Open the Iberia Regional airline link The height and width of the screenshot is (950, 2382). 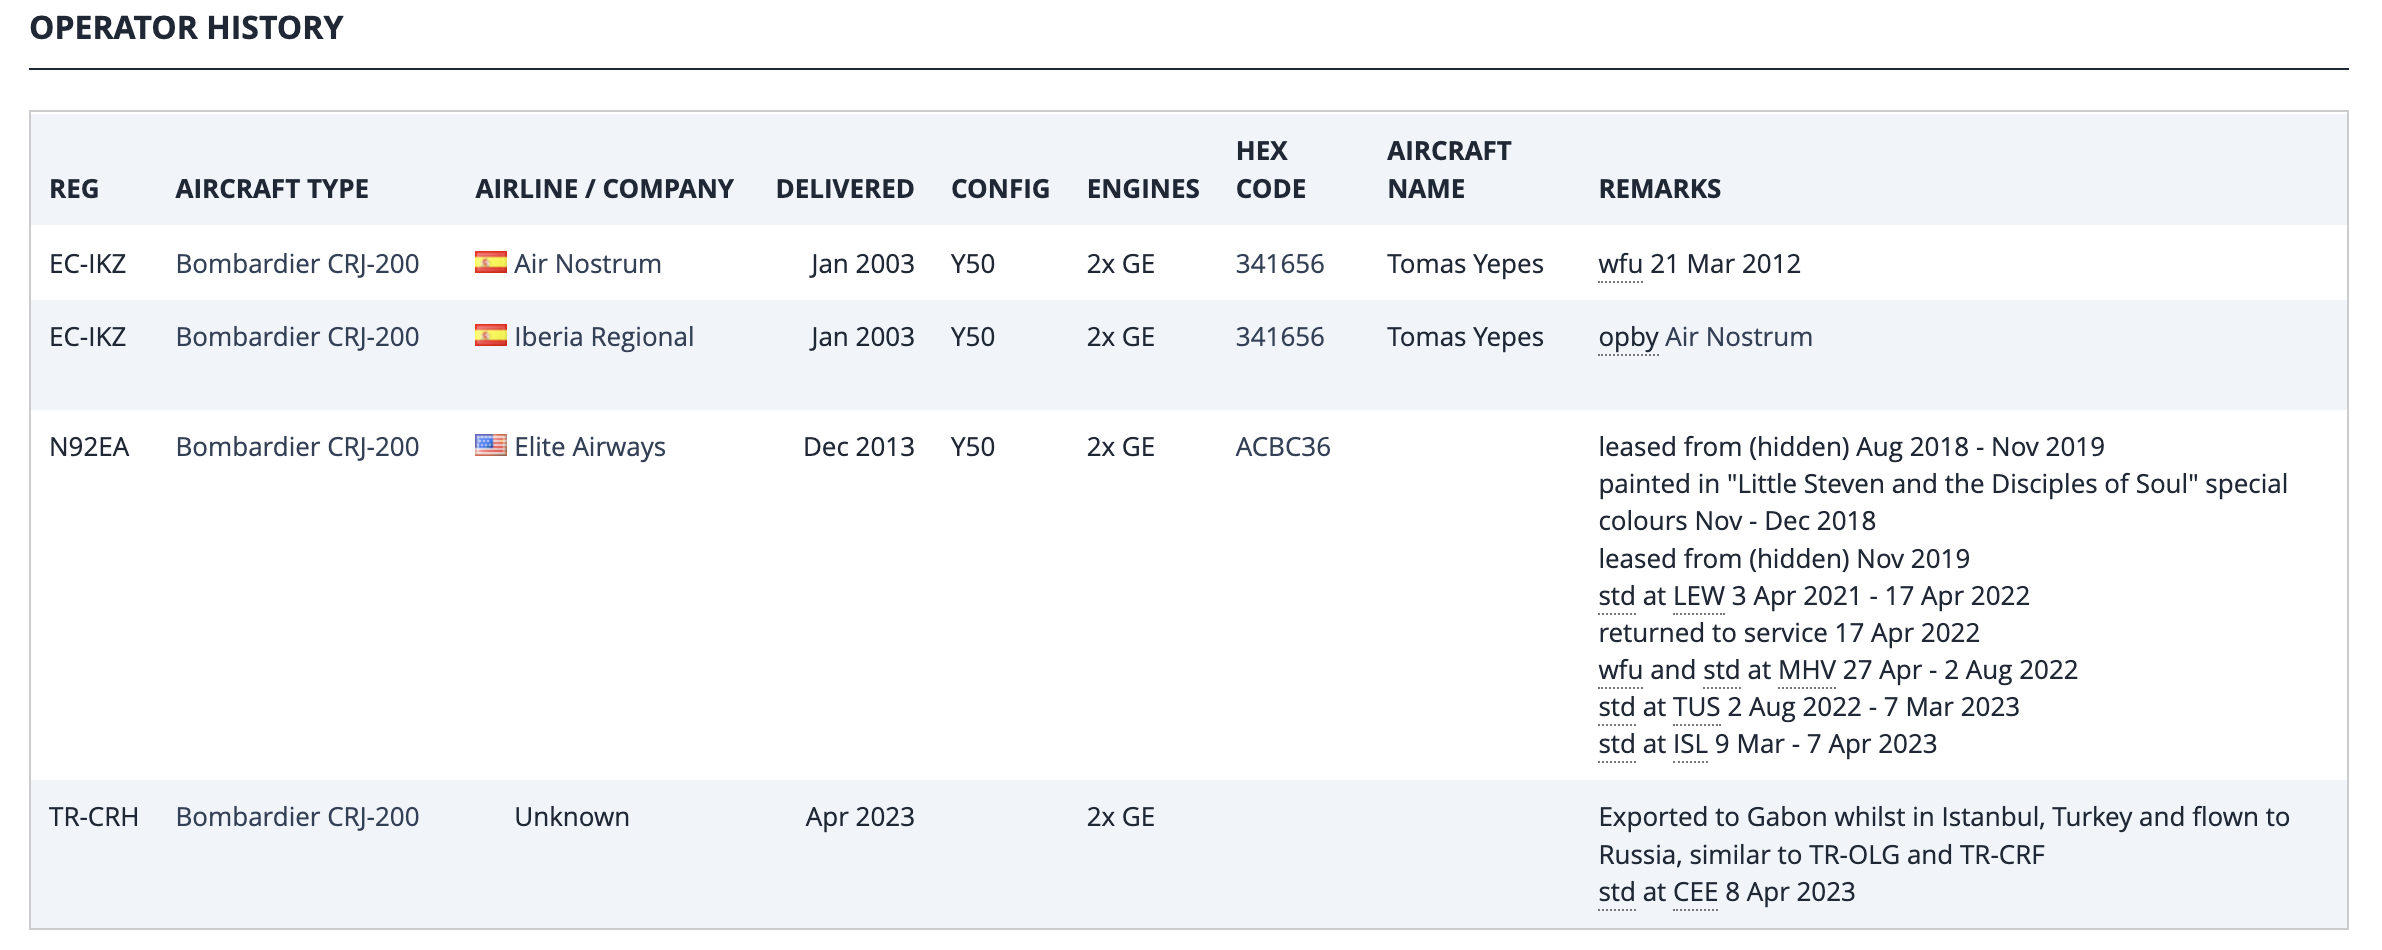tap(603, 337)
